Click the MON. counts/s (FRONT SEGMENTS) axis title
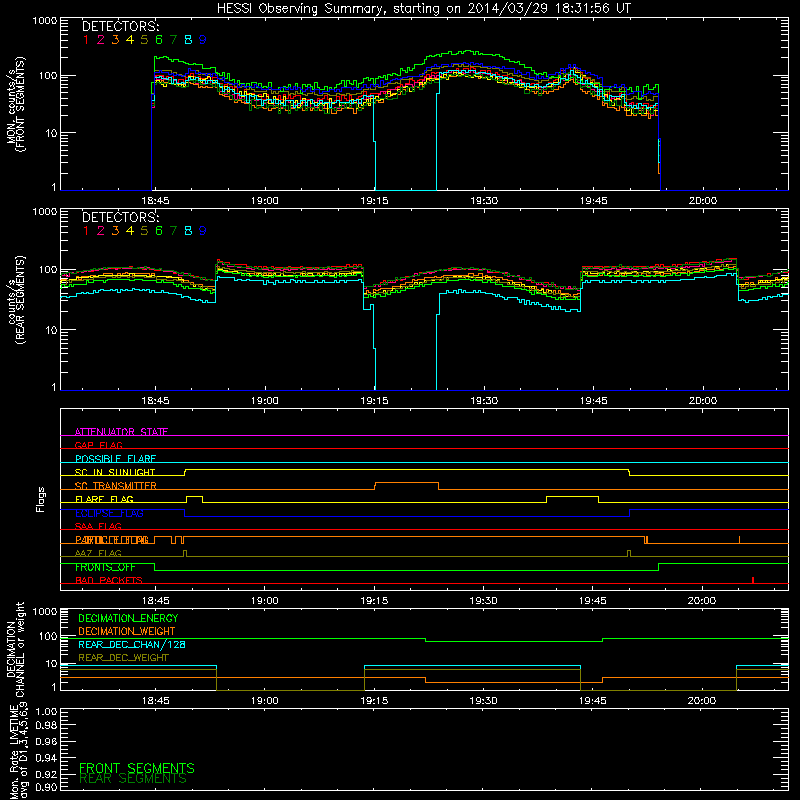 [15, 104]
